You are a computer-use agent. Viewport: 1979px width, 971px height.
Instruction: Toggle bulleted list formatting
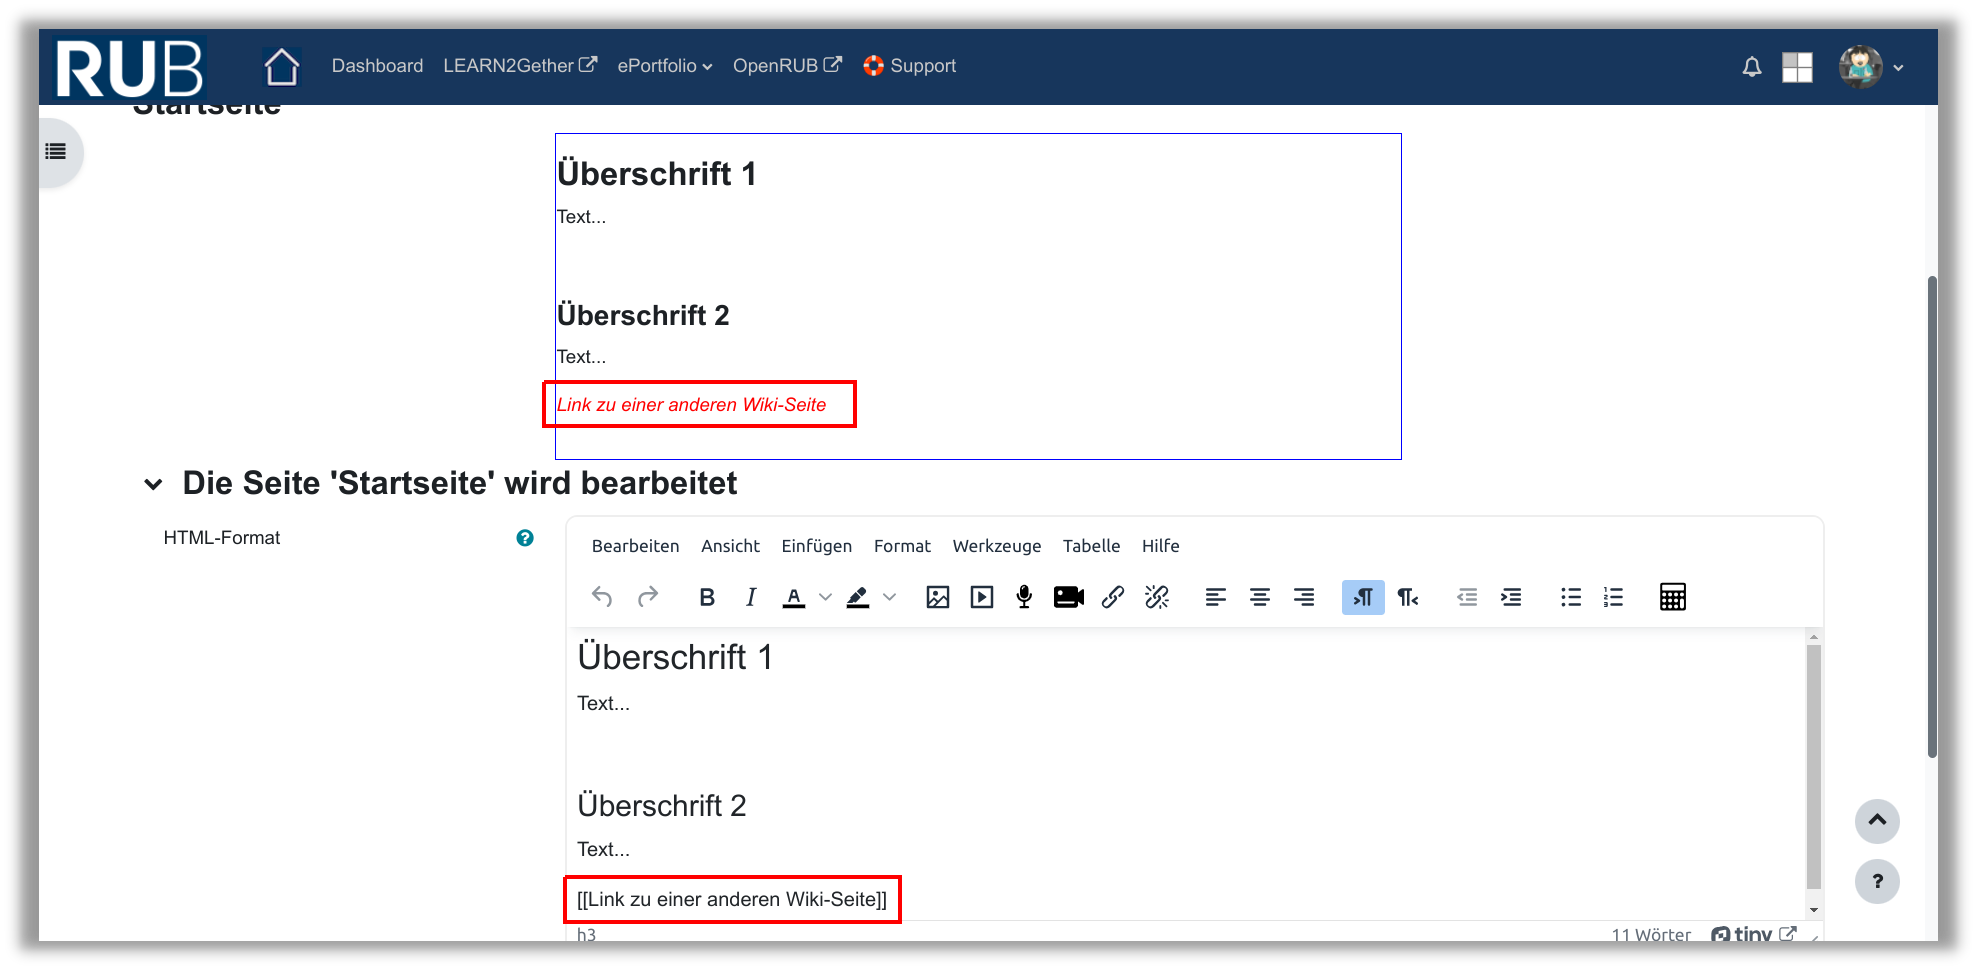(x=1570, y=597)
